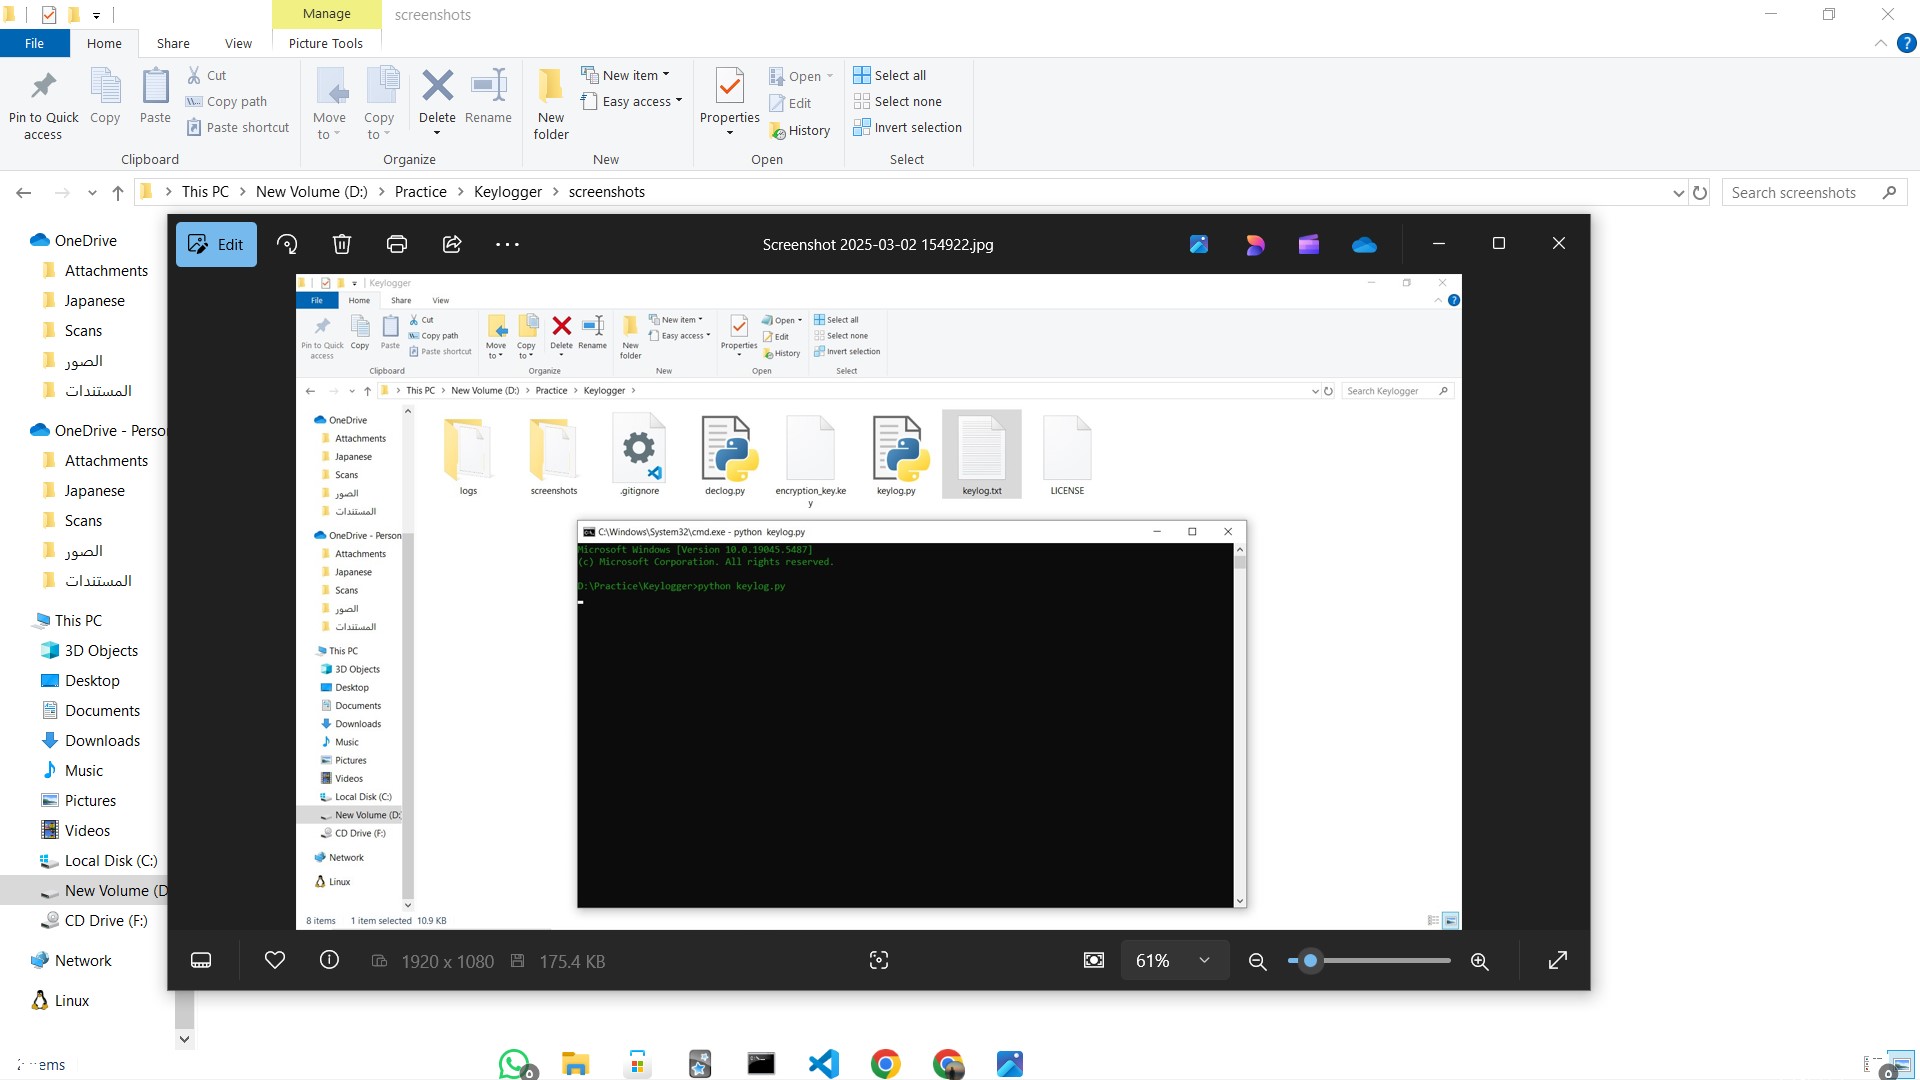Open the Easy access dropdown
Screen dimensions: 1920x1080
[x=632, y=101]
